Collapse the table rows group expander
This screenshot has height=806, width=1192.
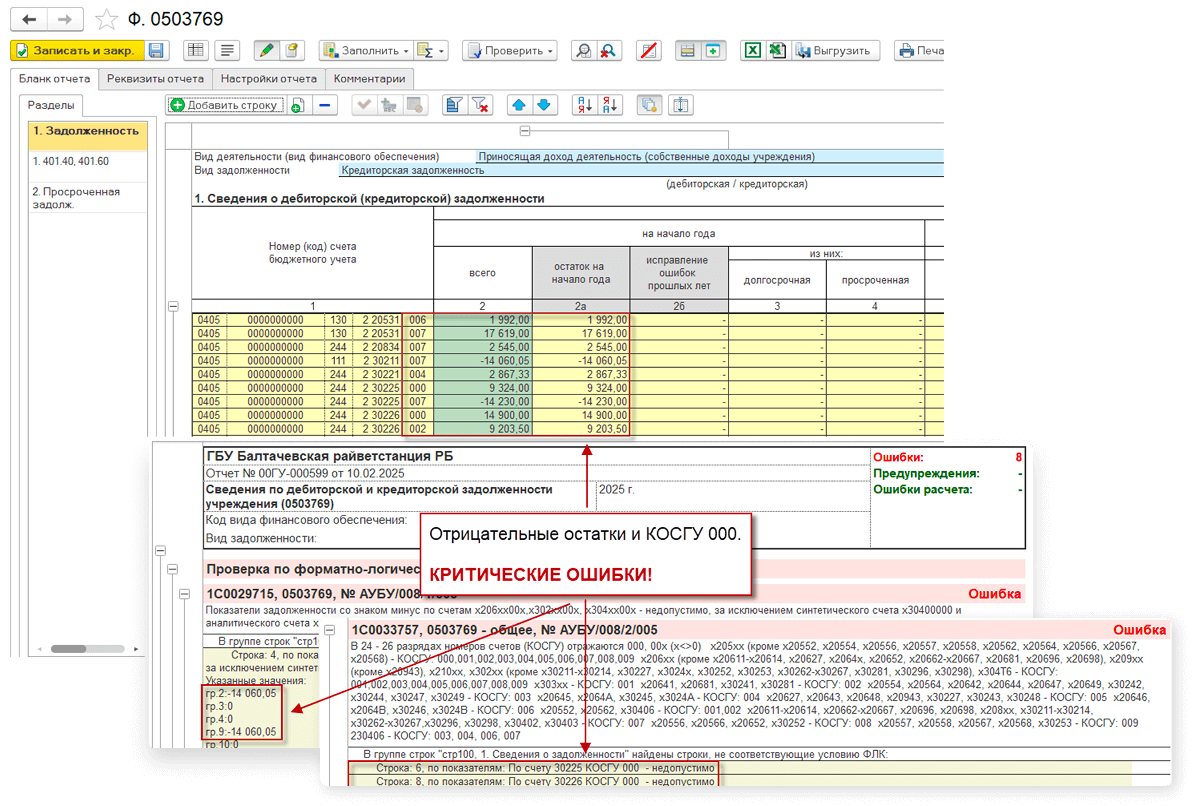(x=173, y=306)
